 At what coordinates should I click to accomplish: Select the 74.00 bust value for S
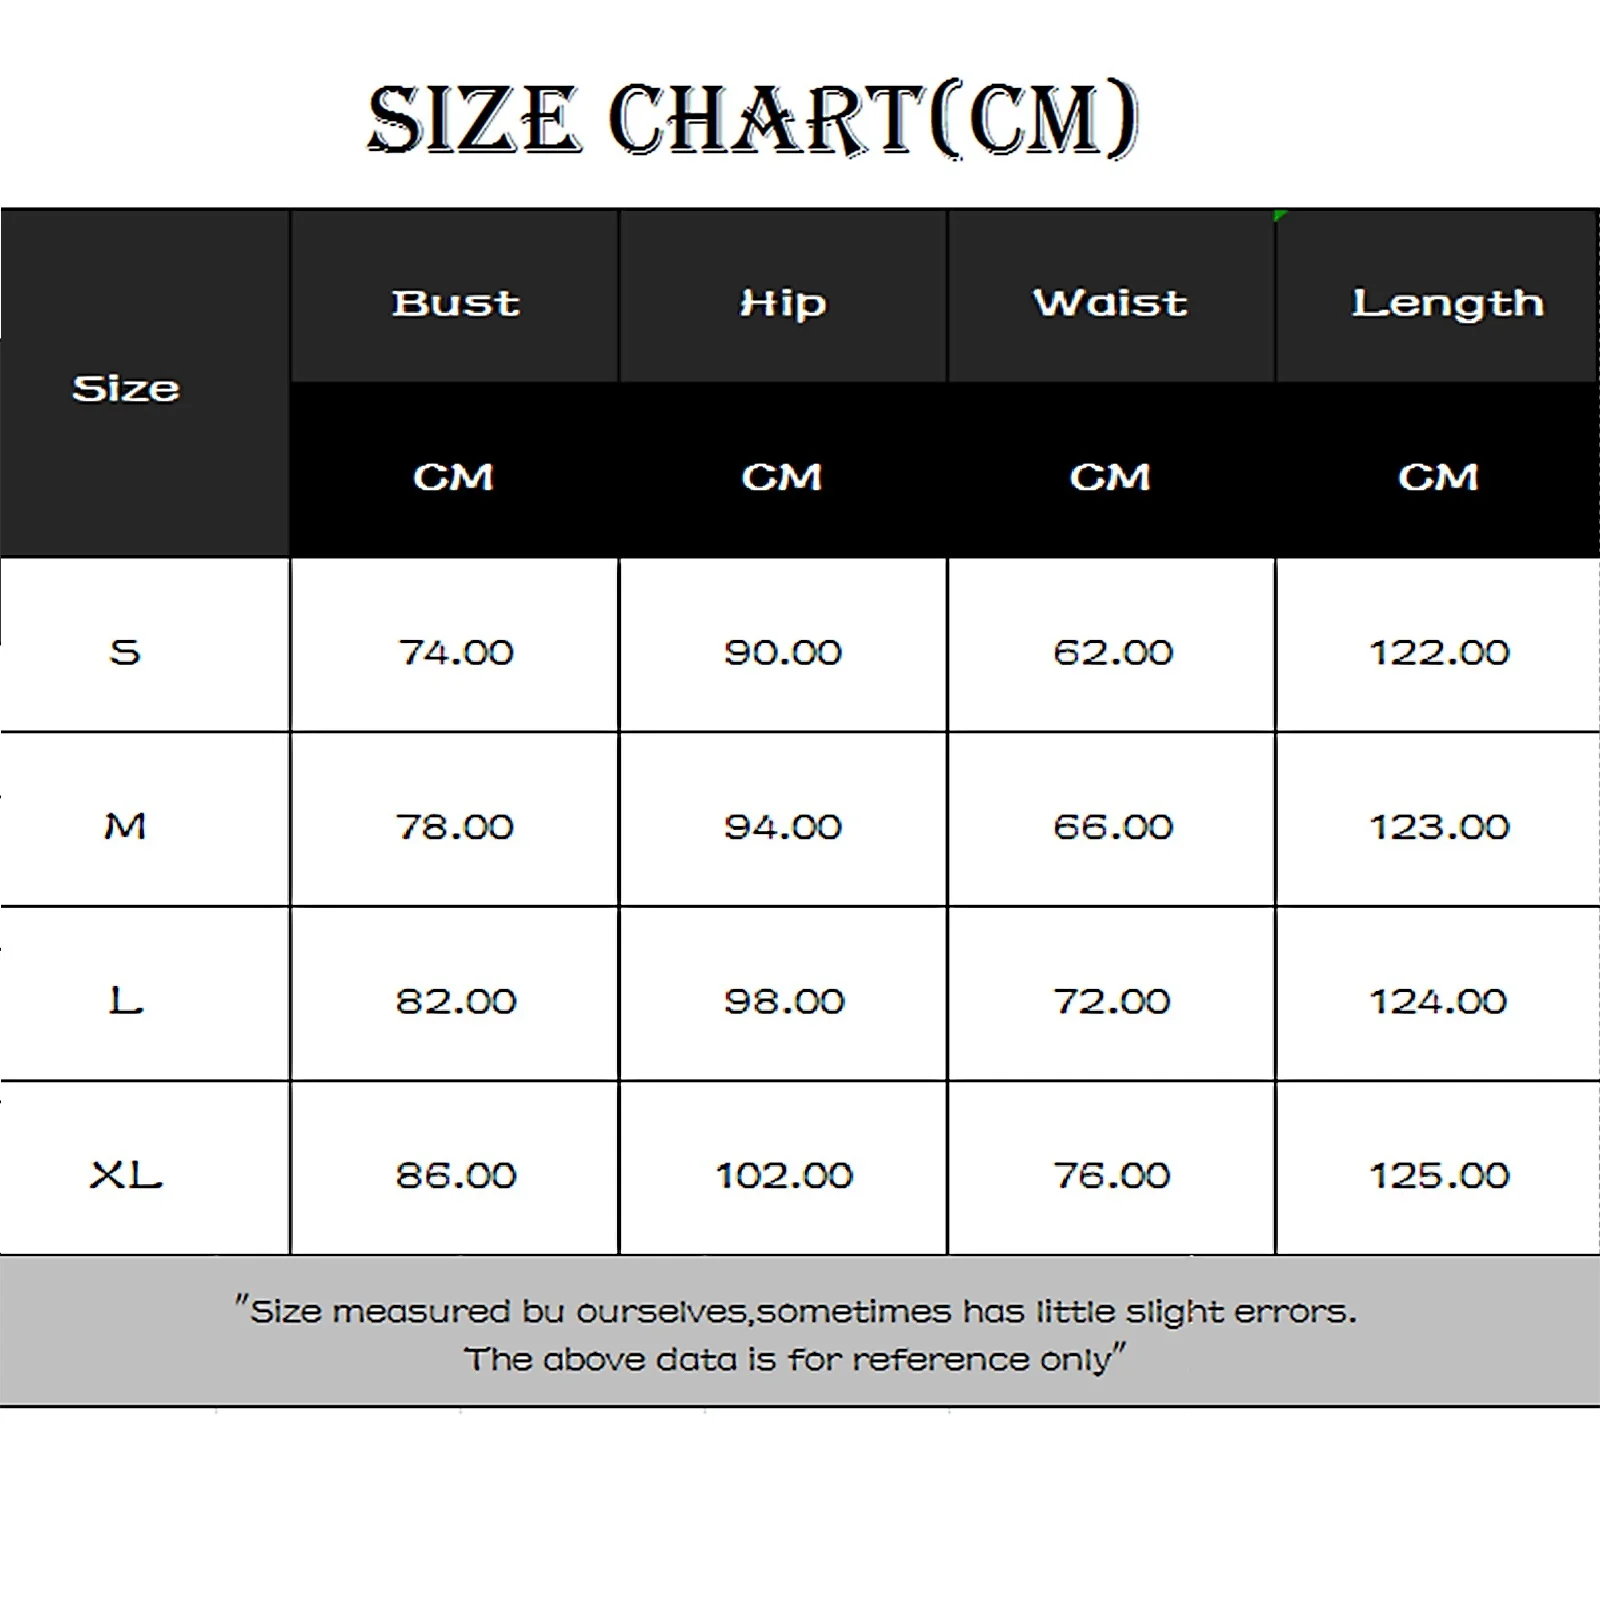tap(455, 652)
